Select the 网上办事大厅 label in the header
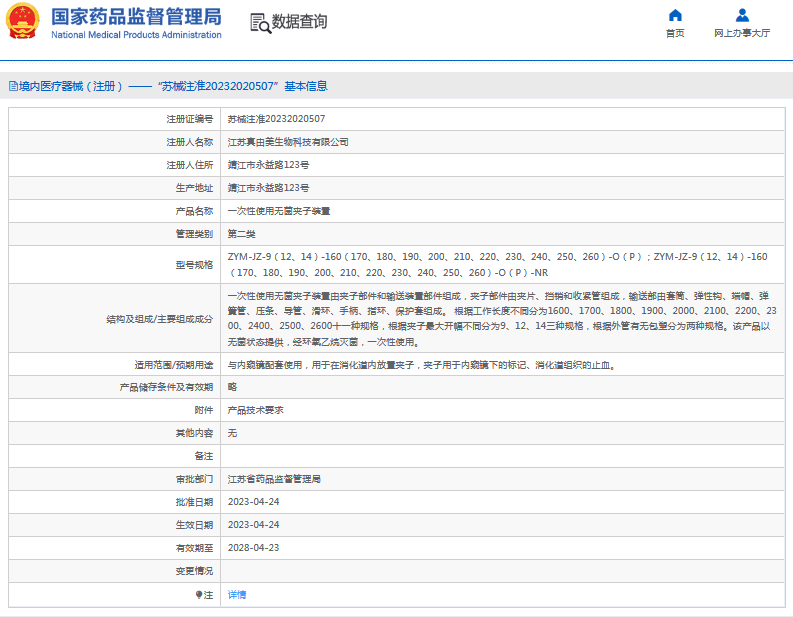This screenshot has height=617, width=793. 742,33
